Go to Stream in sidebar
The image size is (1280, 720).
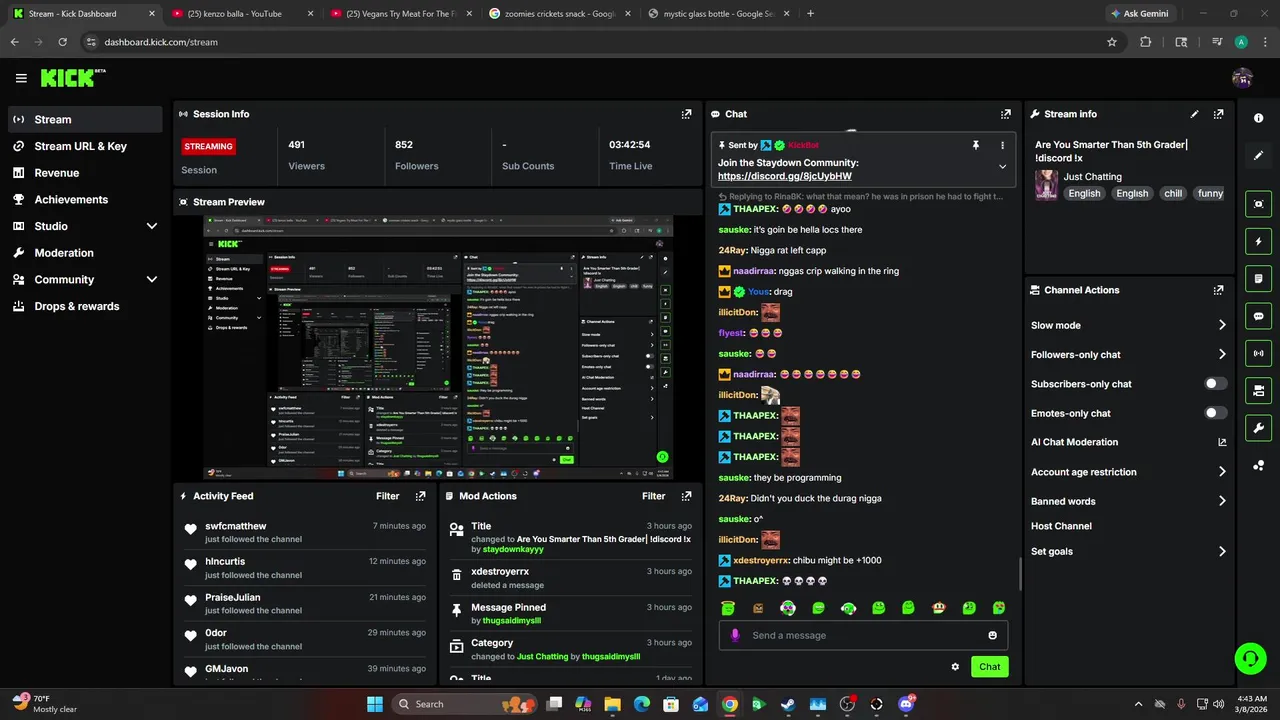click(x=85, y=119)
